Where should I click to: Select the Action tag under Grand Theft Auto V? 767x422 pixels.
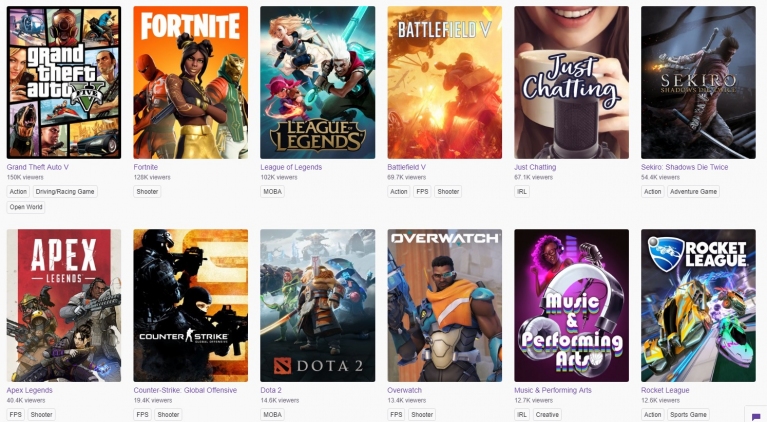pyautogui.click(x=18, y=192)
